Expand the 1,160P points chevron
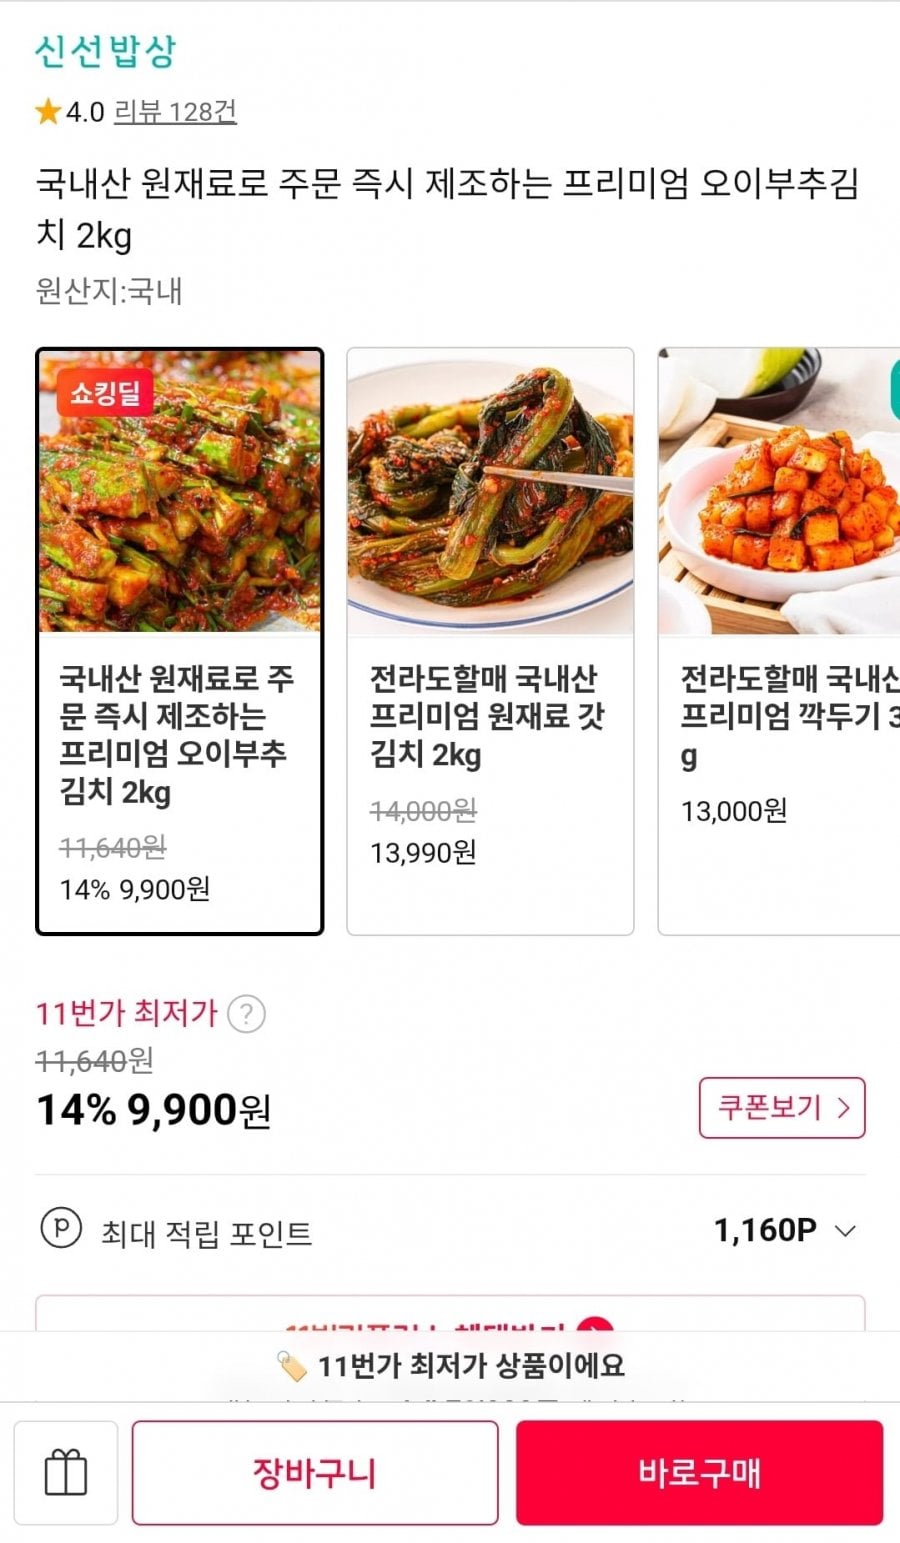 click(846, 1231)
